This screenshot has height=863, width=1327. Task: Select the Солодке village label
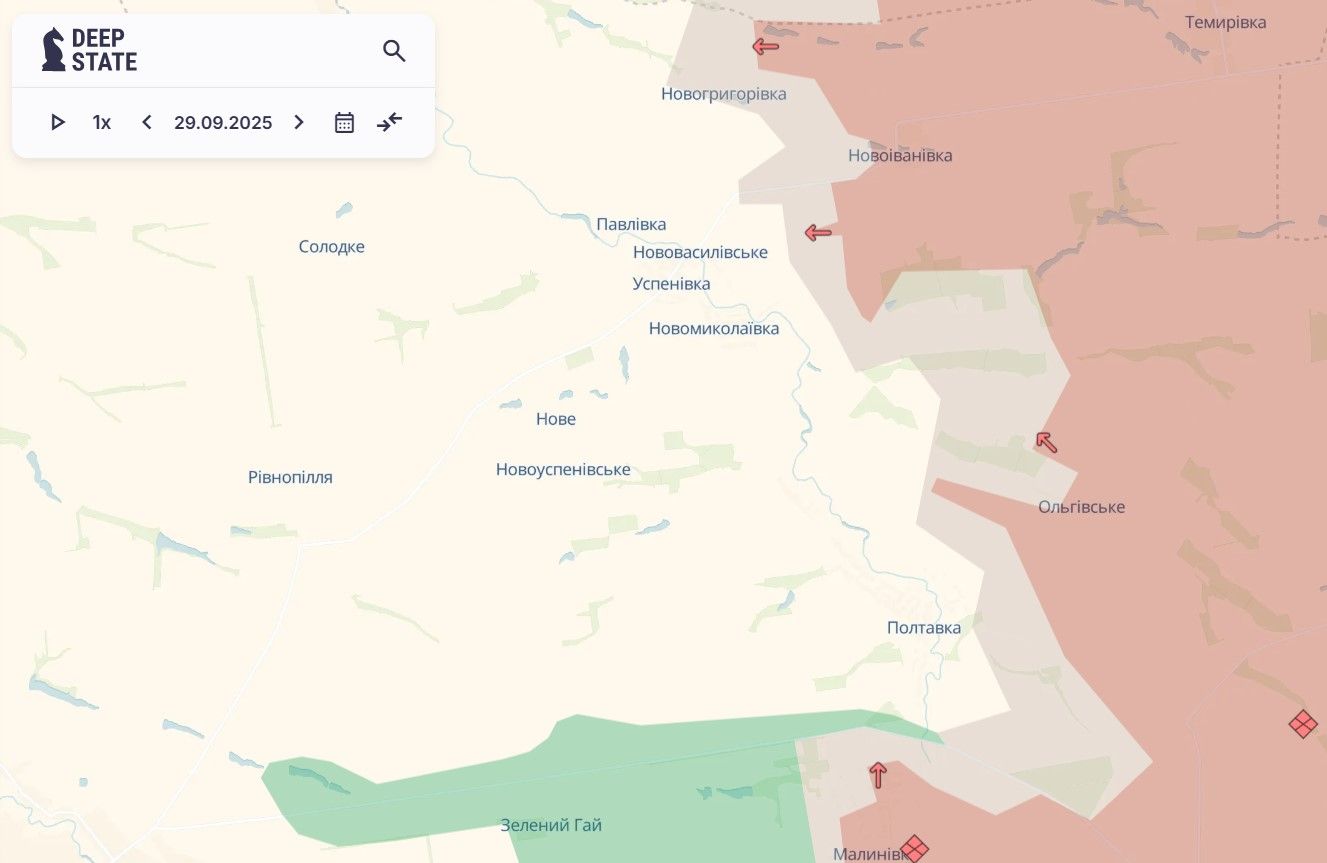332,247
